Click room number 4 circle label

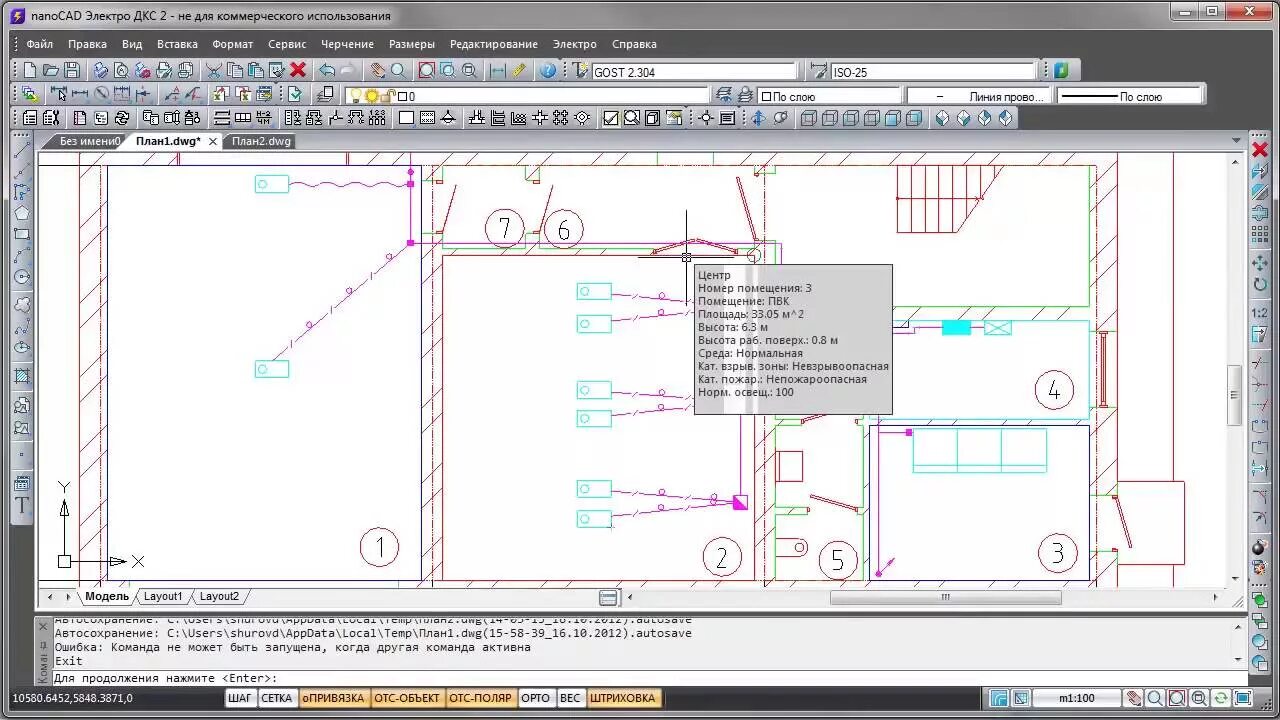coord(1054,389)
